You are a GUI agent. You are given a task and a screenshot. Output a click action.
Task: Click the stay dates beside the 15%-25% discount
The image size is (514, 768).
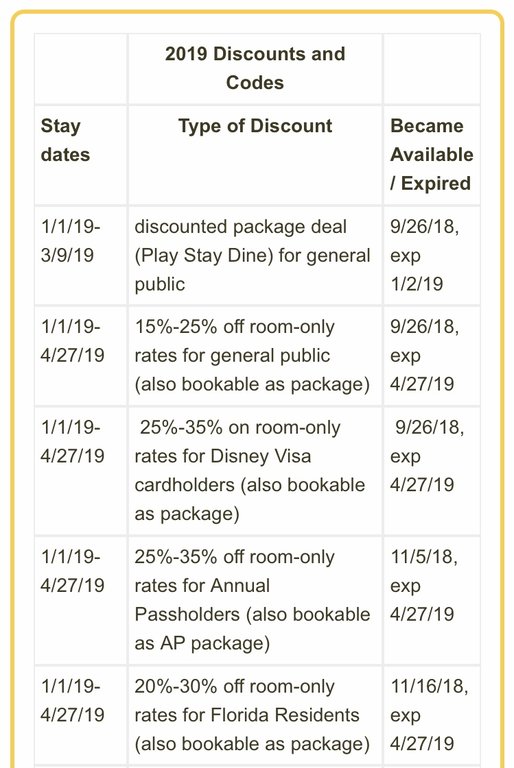point(73,341)
